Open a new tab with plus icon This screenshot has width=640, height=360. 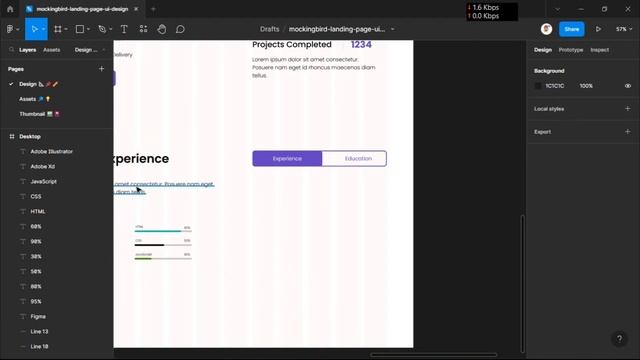[153, 9]
